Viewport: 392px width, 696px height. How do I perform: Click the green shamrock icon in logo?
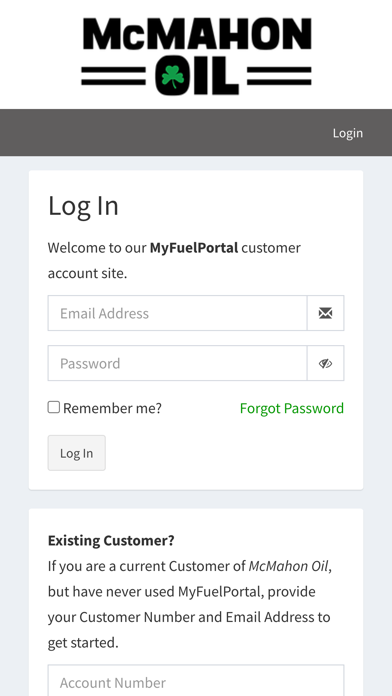pos(172,76)
